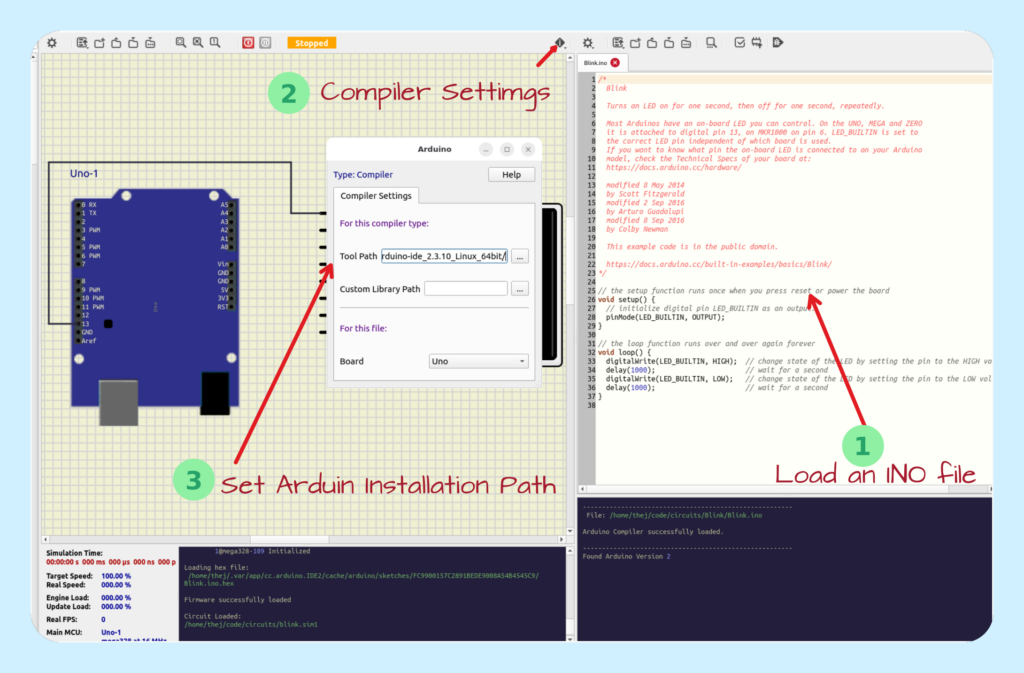
Task: Click the void setup() code line
Action: (x=626, y=300)
